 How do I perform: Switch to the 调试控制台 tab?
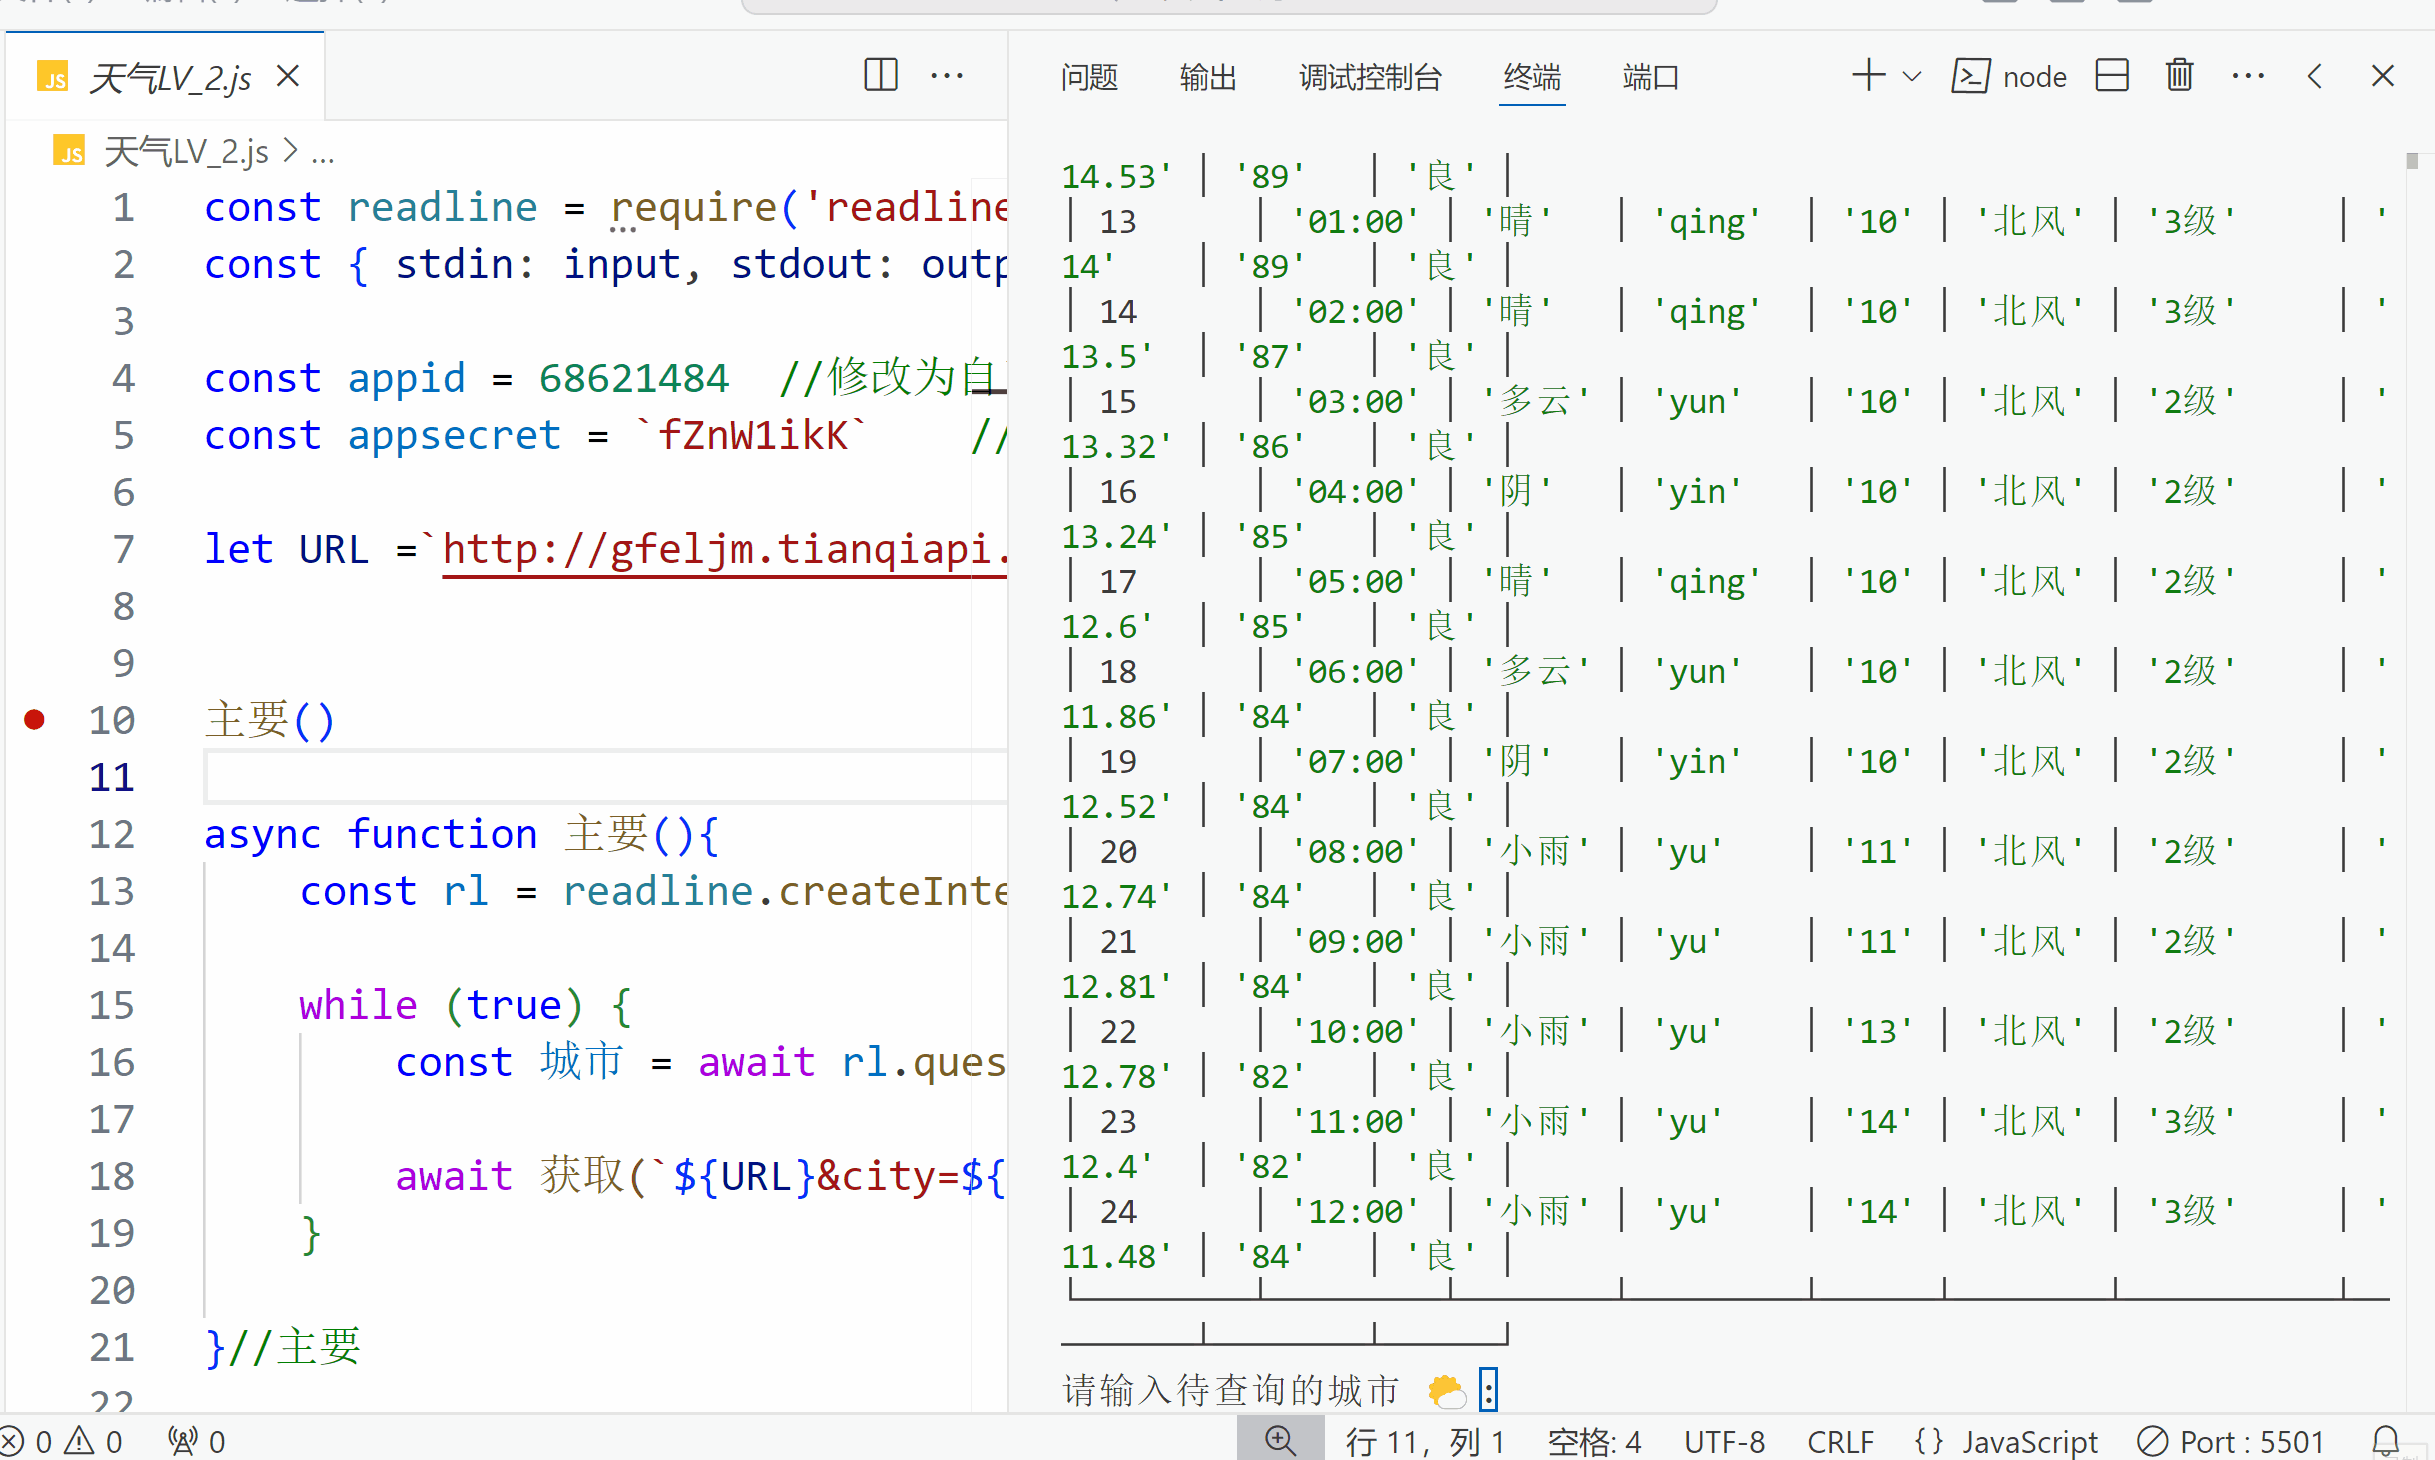point(1370,76)
